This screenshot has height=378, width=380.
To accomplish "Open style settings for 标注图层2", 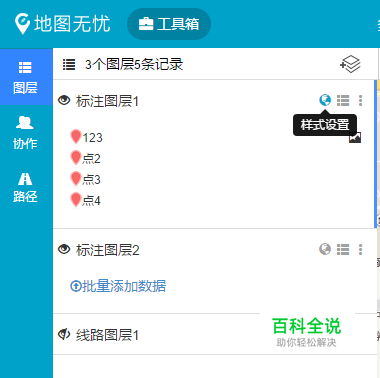I will coord(325,249).
